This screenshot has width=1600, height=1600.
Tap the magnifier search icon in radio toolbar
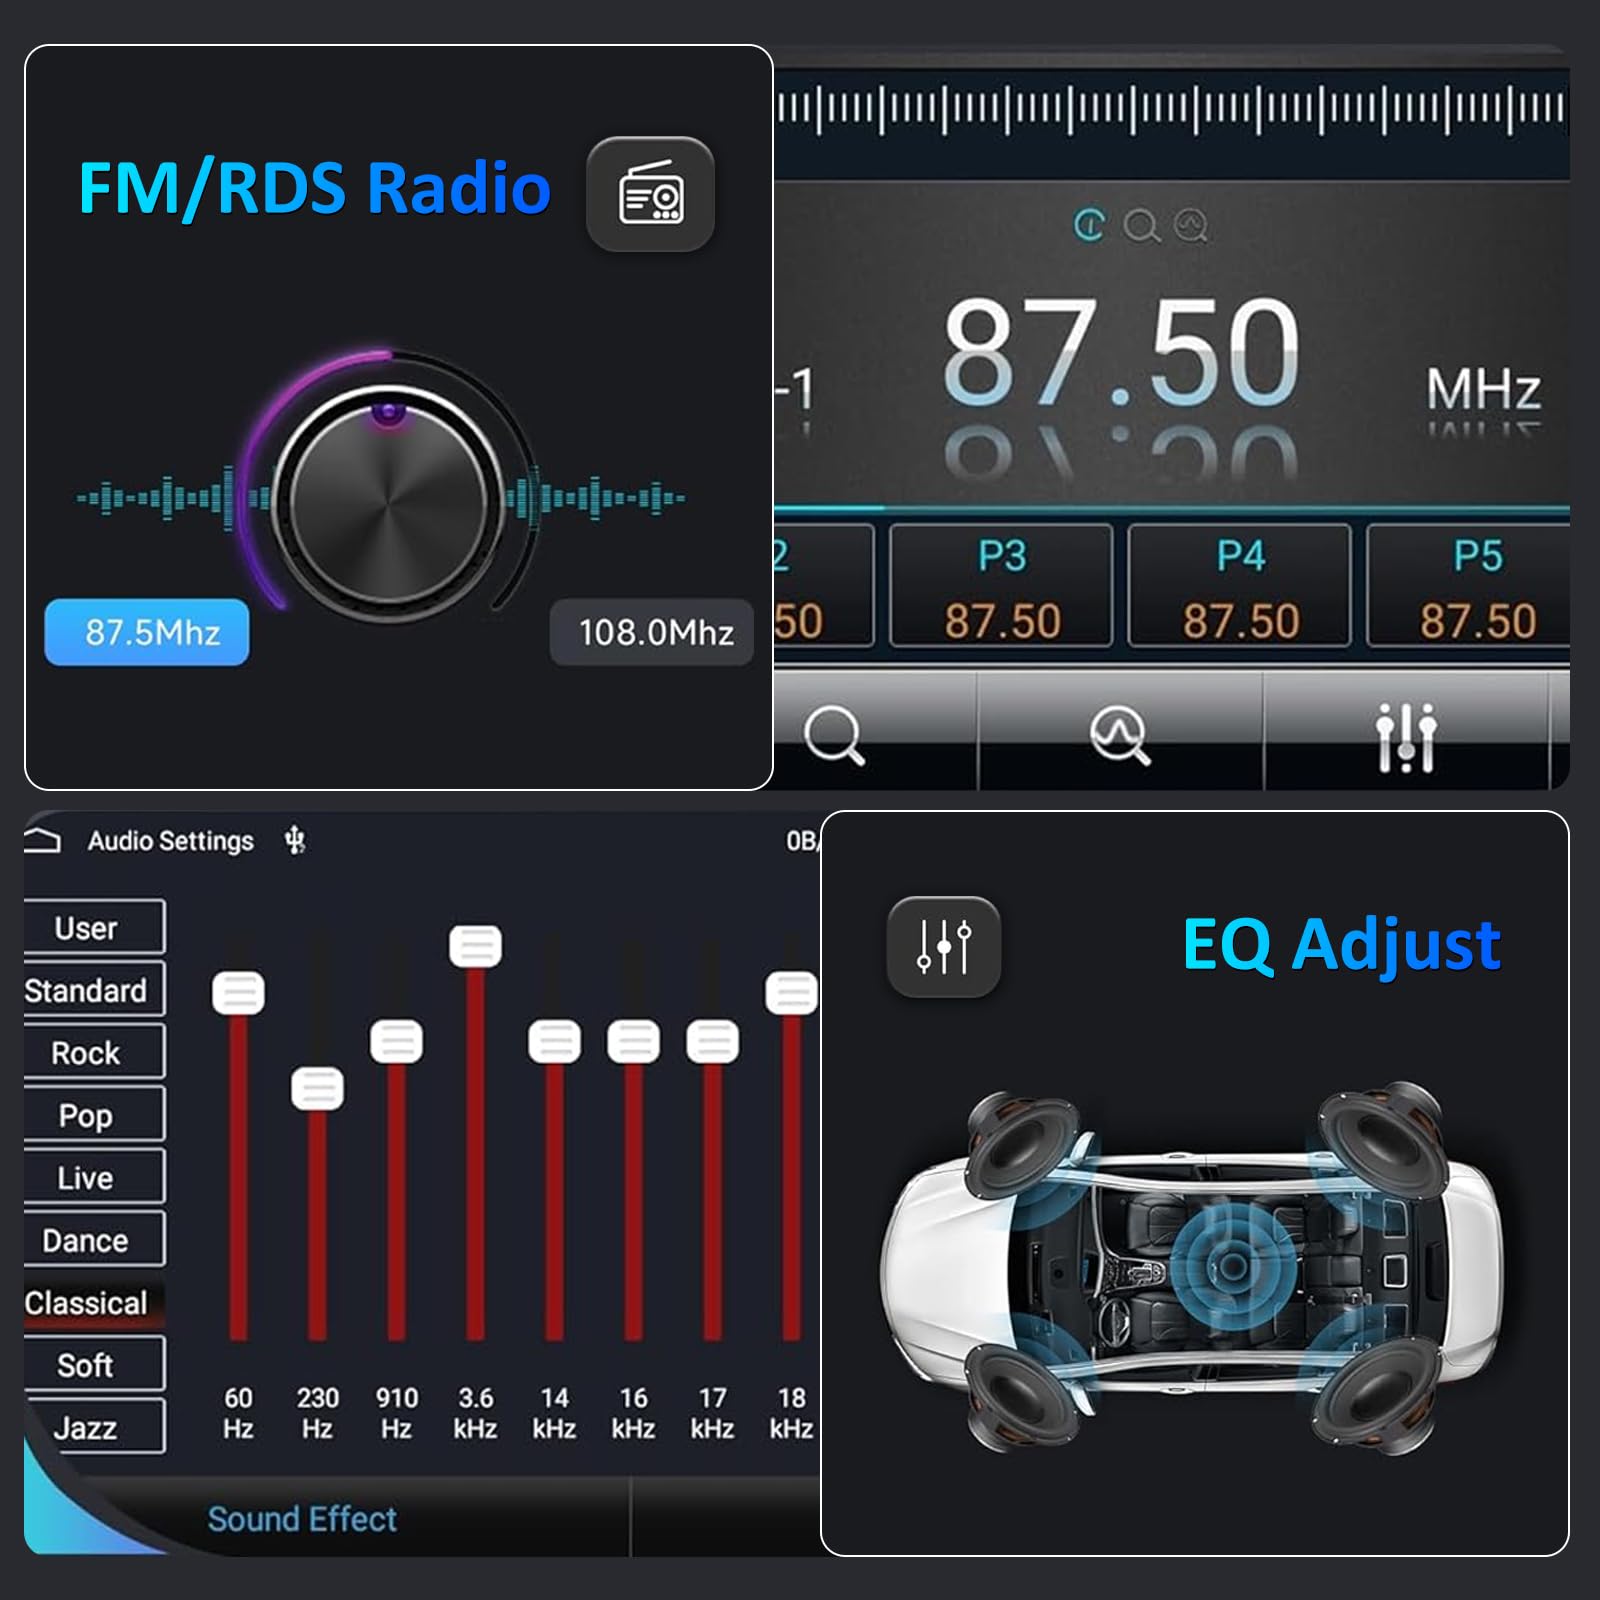pos(833,736)
